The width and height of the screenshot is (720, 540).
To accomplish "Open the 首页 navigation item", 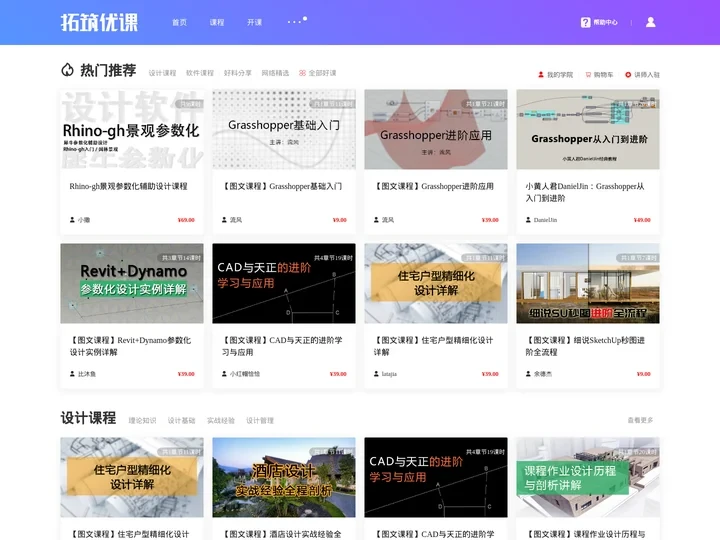I will (179, 22).
